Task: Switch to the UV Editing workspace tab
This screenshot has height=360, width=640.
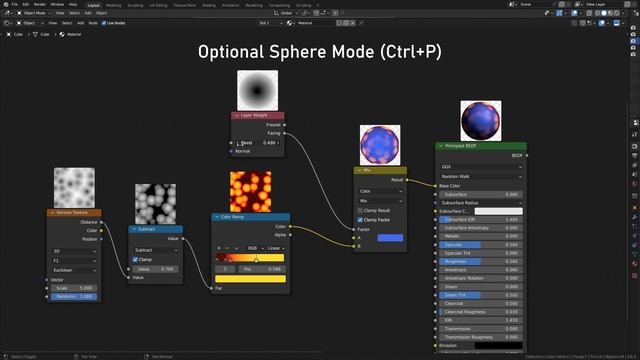Action: tap(158, 5)
